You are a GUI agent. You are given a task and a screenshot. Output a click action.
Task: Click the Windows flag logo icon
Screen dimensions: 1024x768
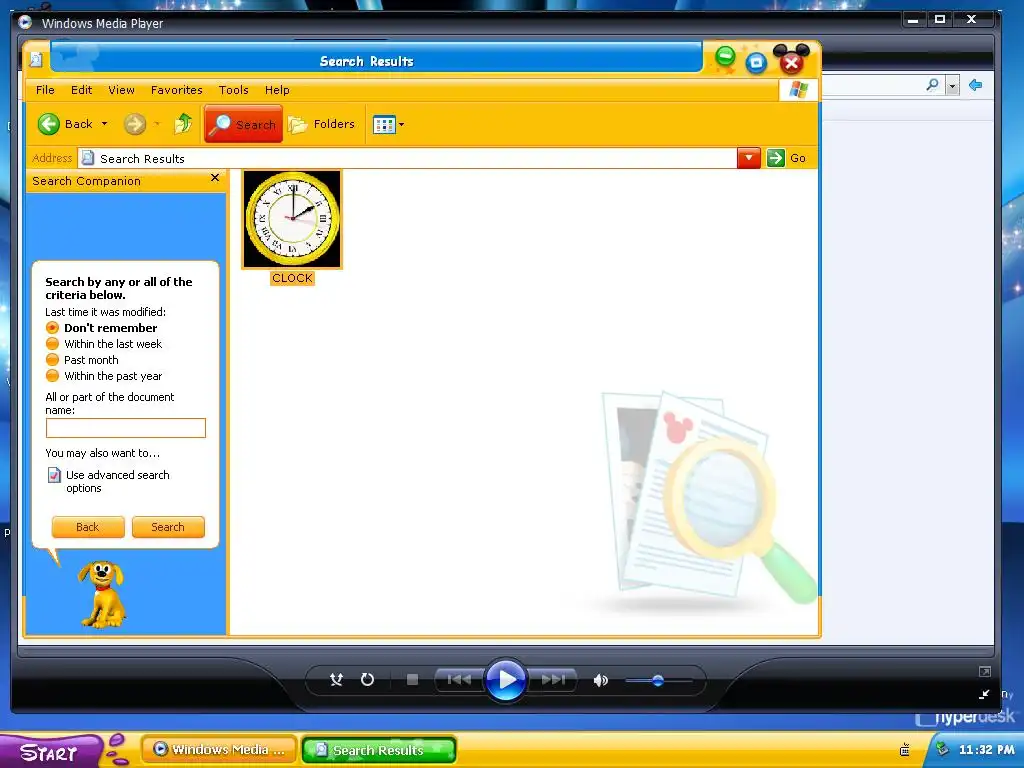(799, 89)
